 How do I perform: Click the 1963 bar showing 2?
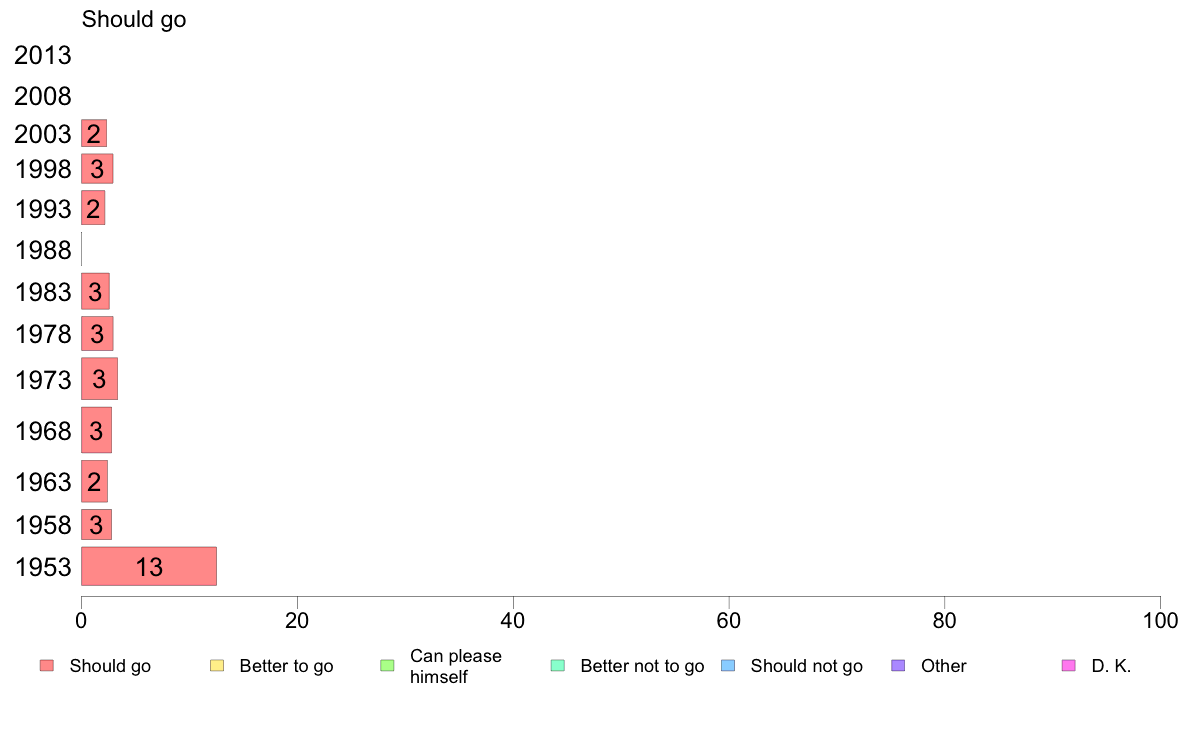click(95, 481)
